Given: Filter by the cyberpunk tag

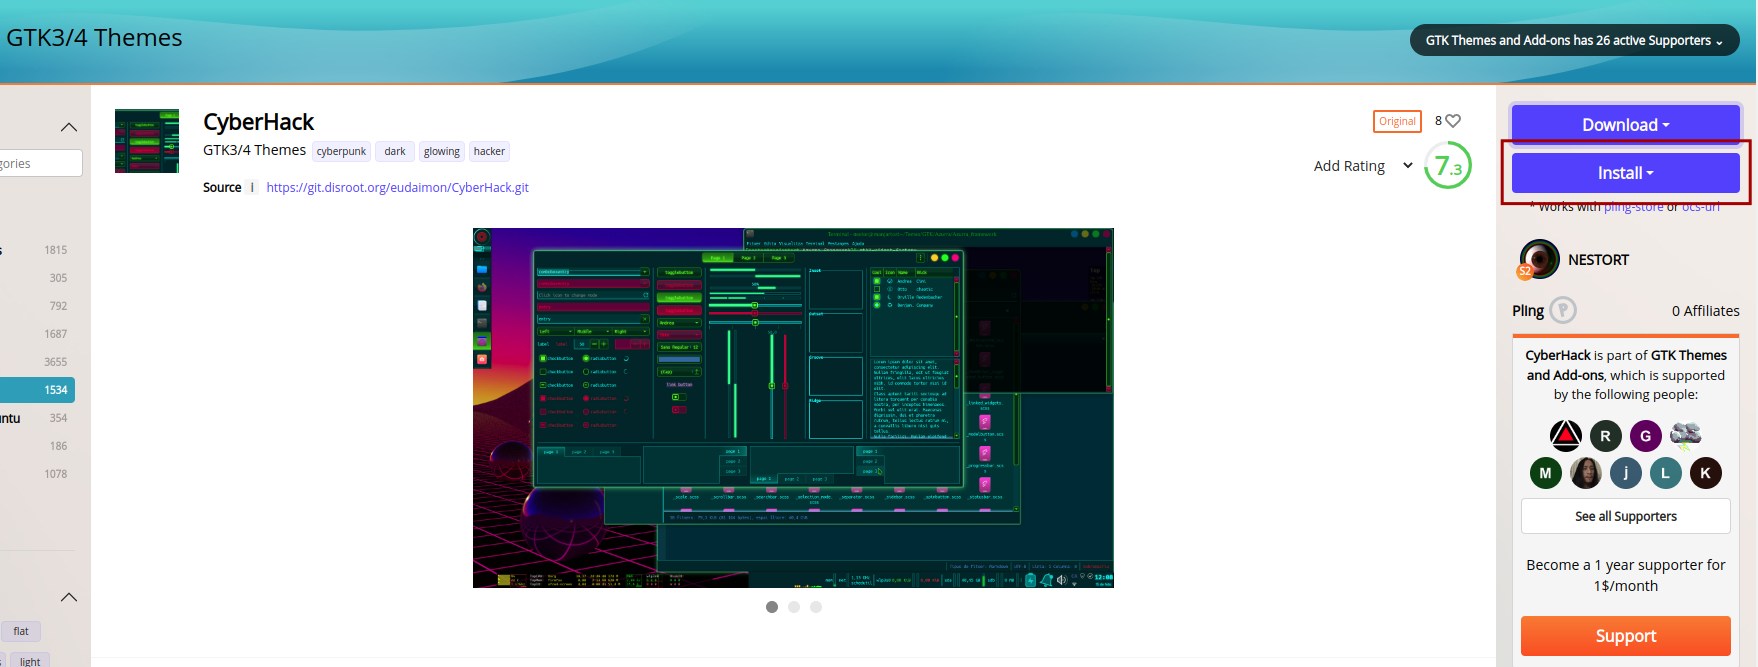Looking at the screenshot, I should [x=341, y=152].
